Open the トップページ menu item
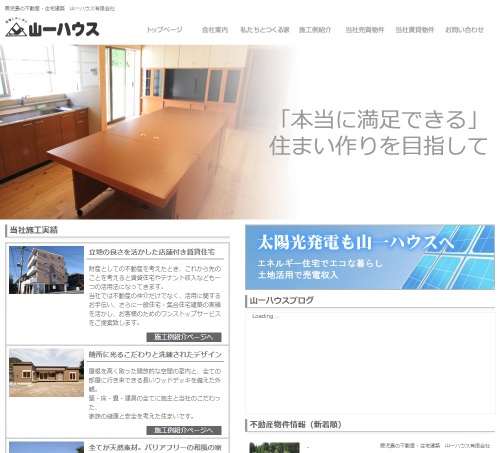 click(165, 30)
